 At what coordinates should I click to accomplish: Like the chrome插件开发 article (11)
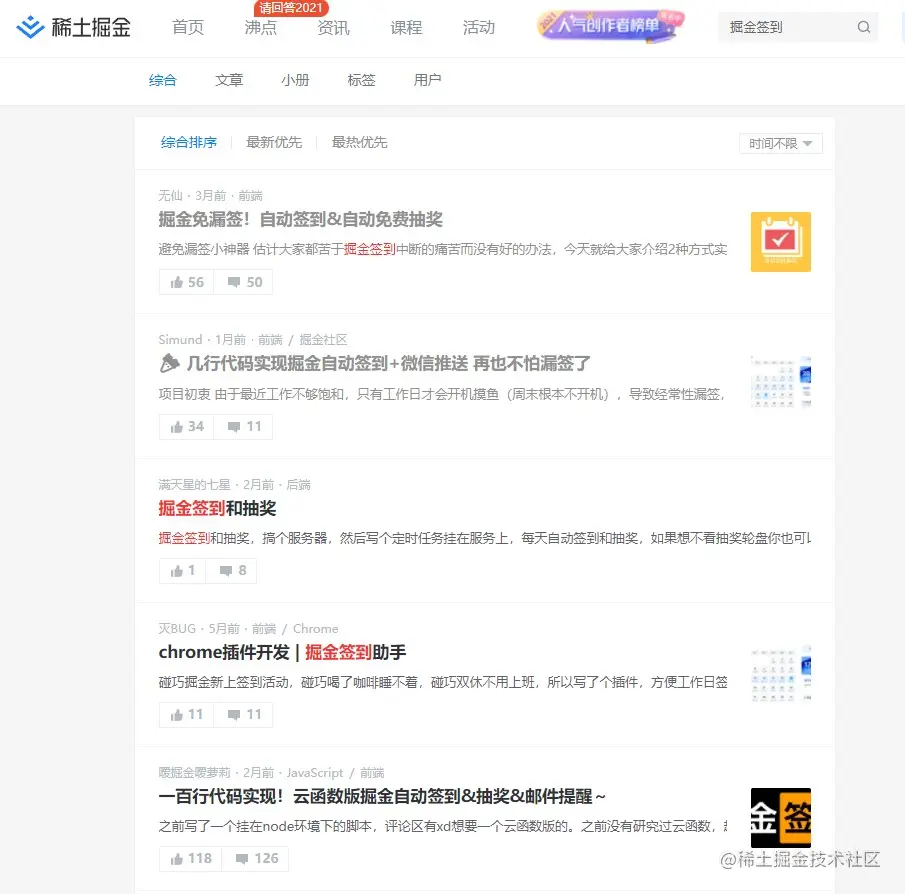coord(186,715)
